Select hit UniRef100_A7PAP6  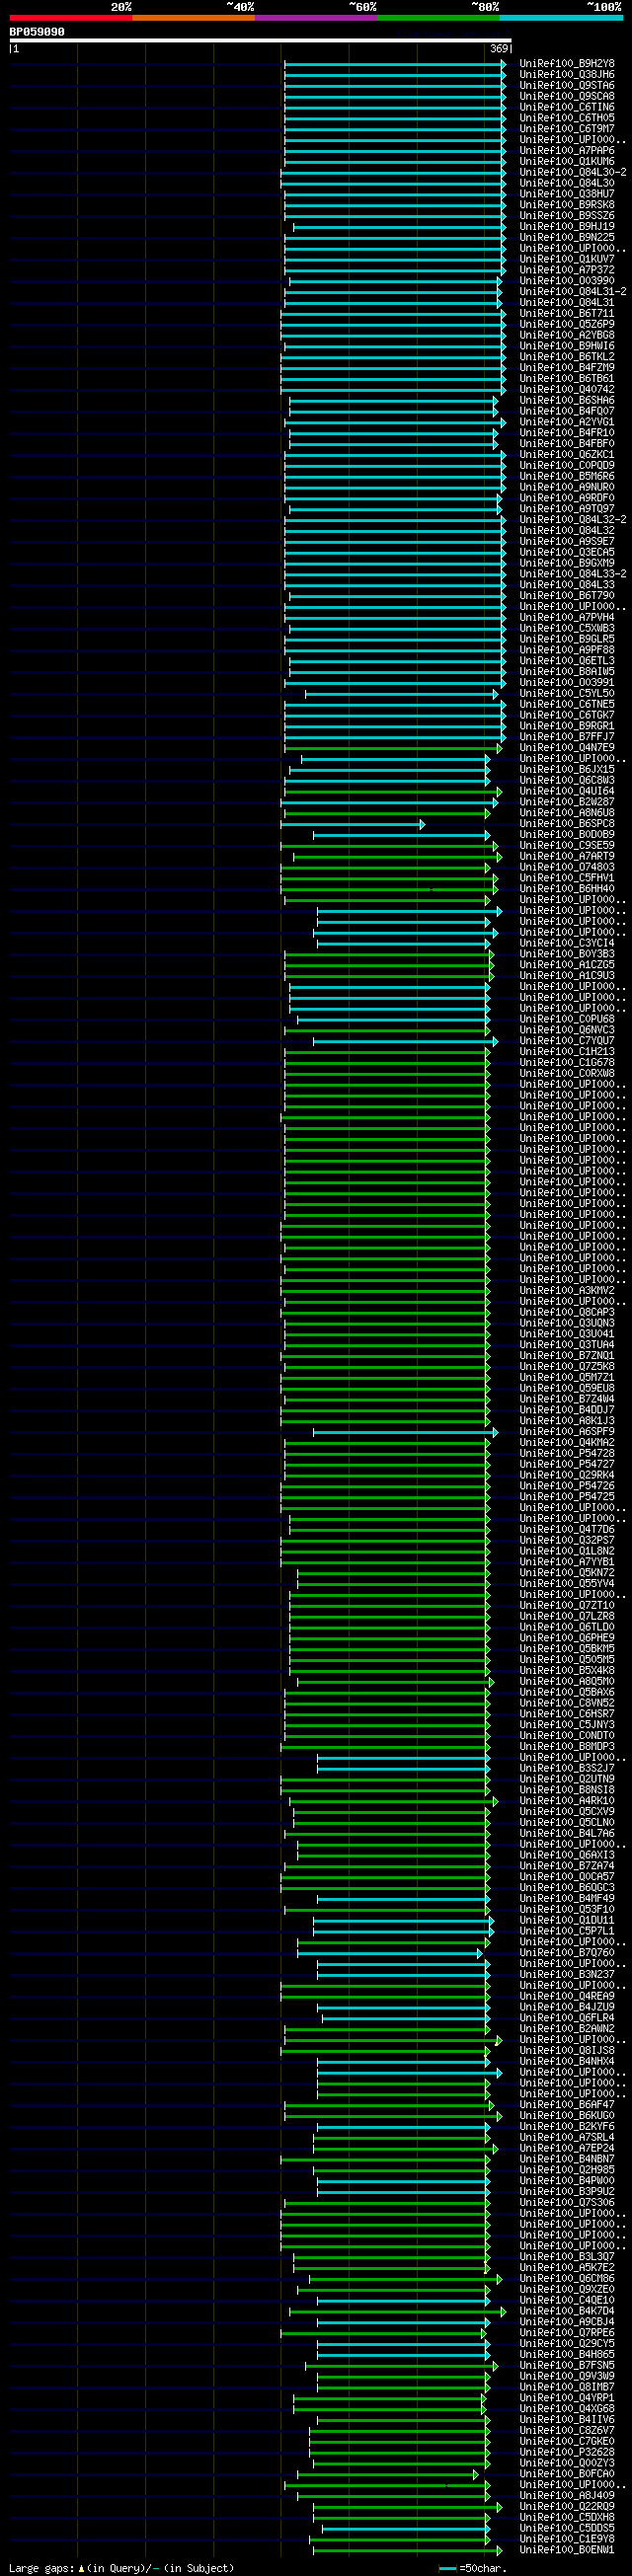pyautogui.click(x=567, y=151)
